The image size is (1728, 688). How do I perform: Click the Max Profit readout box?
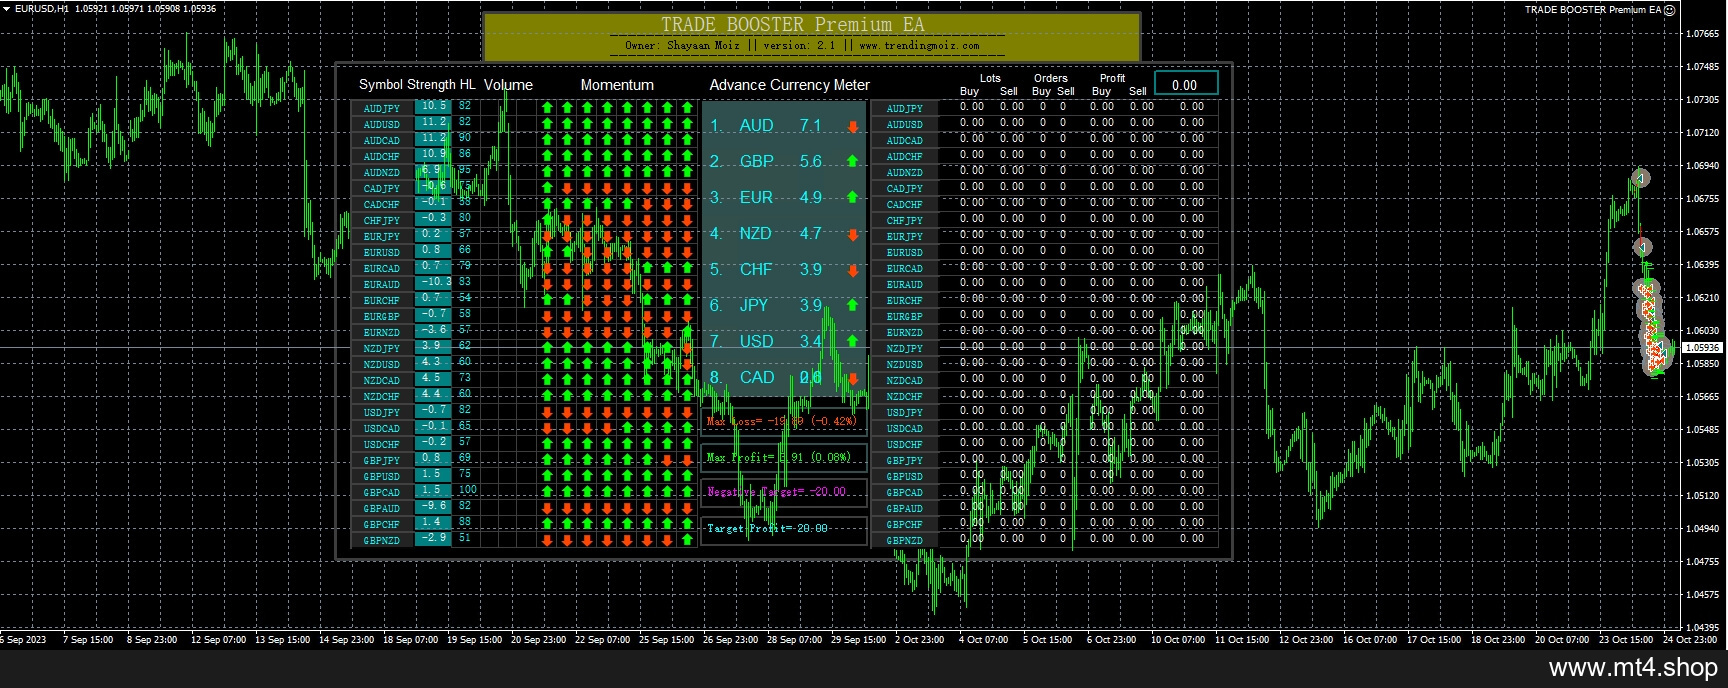pos(784,457)
